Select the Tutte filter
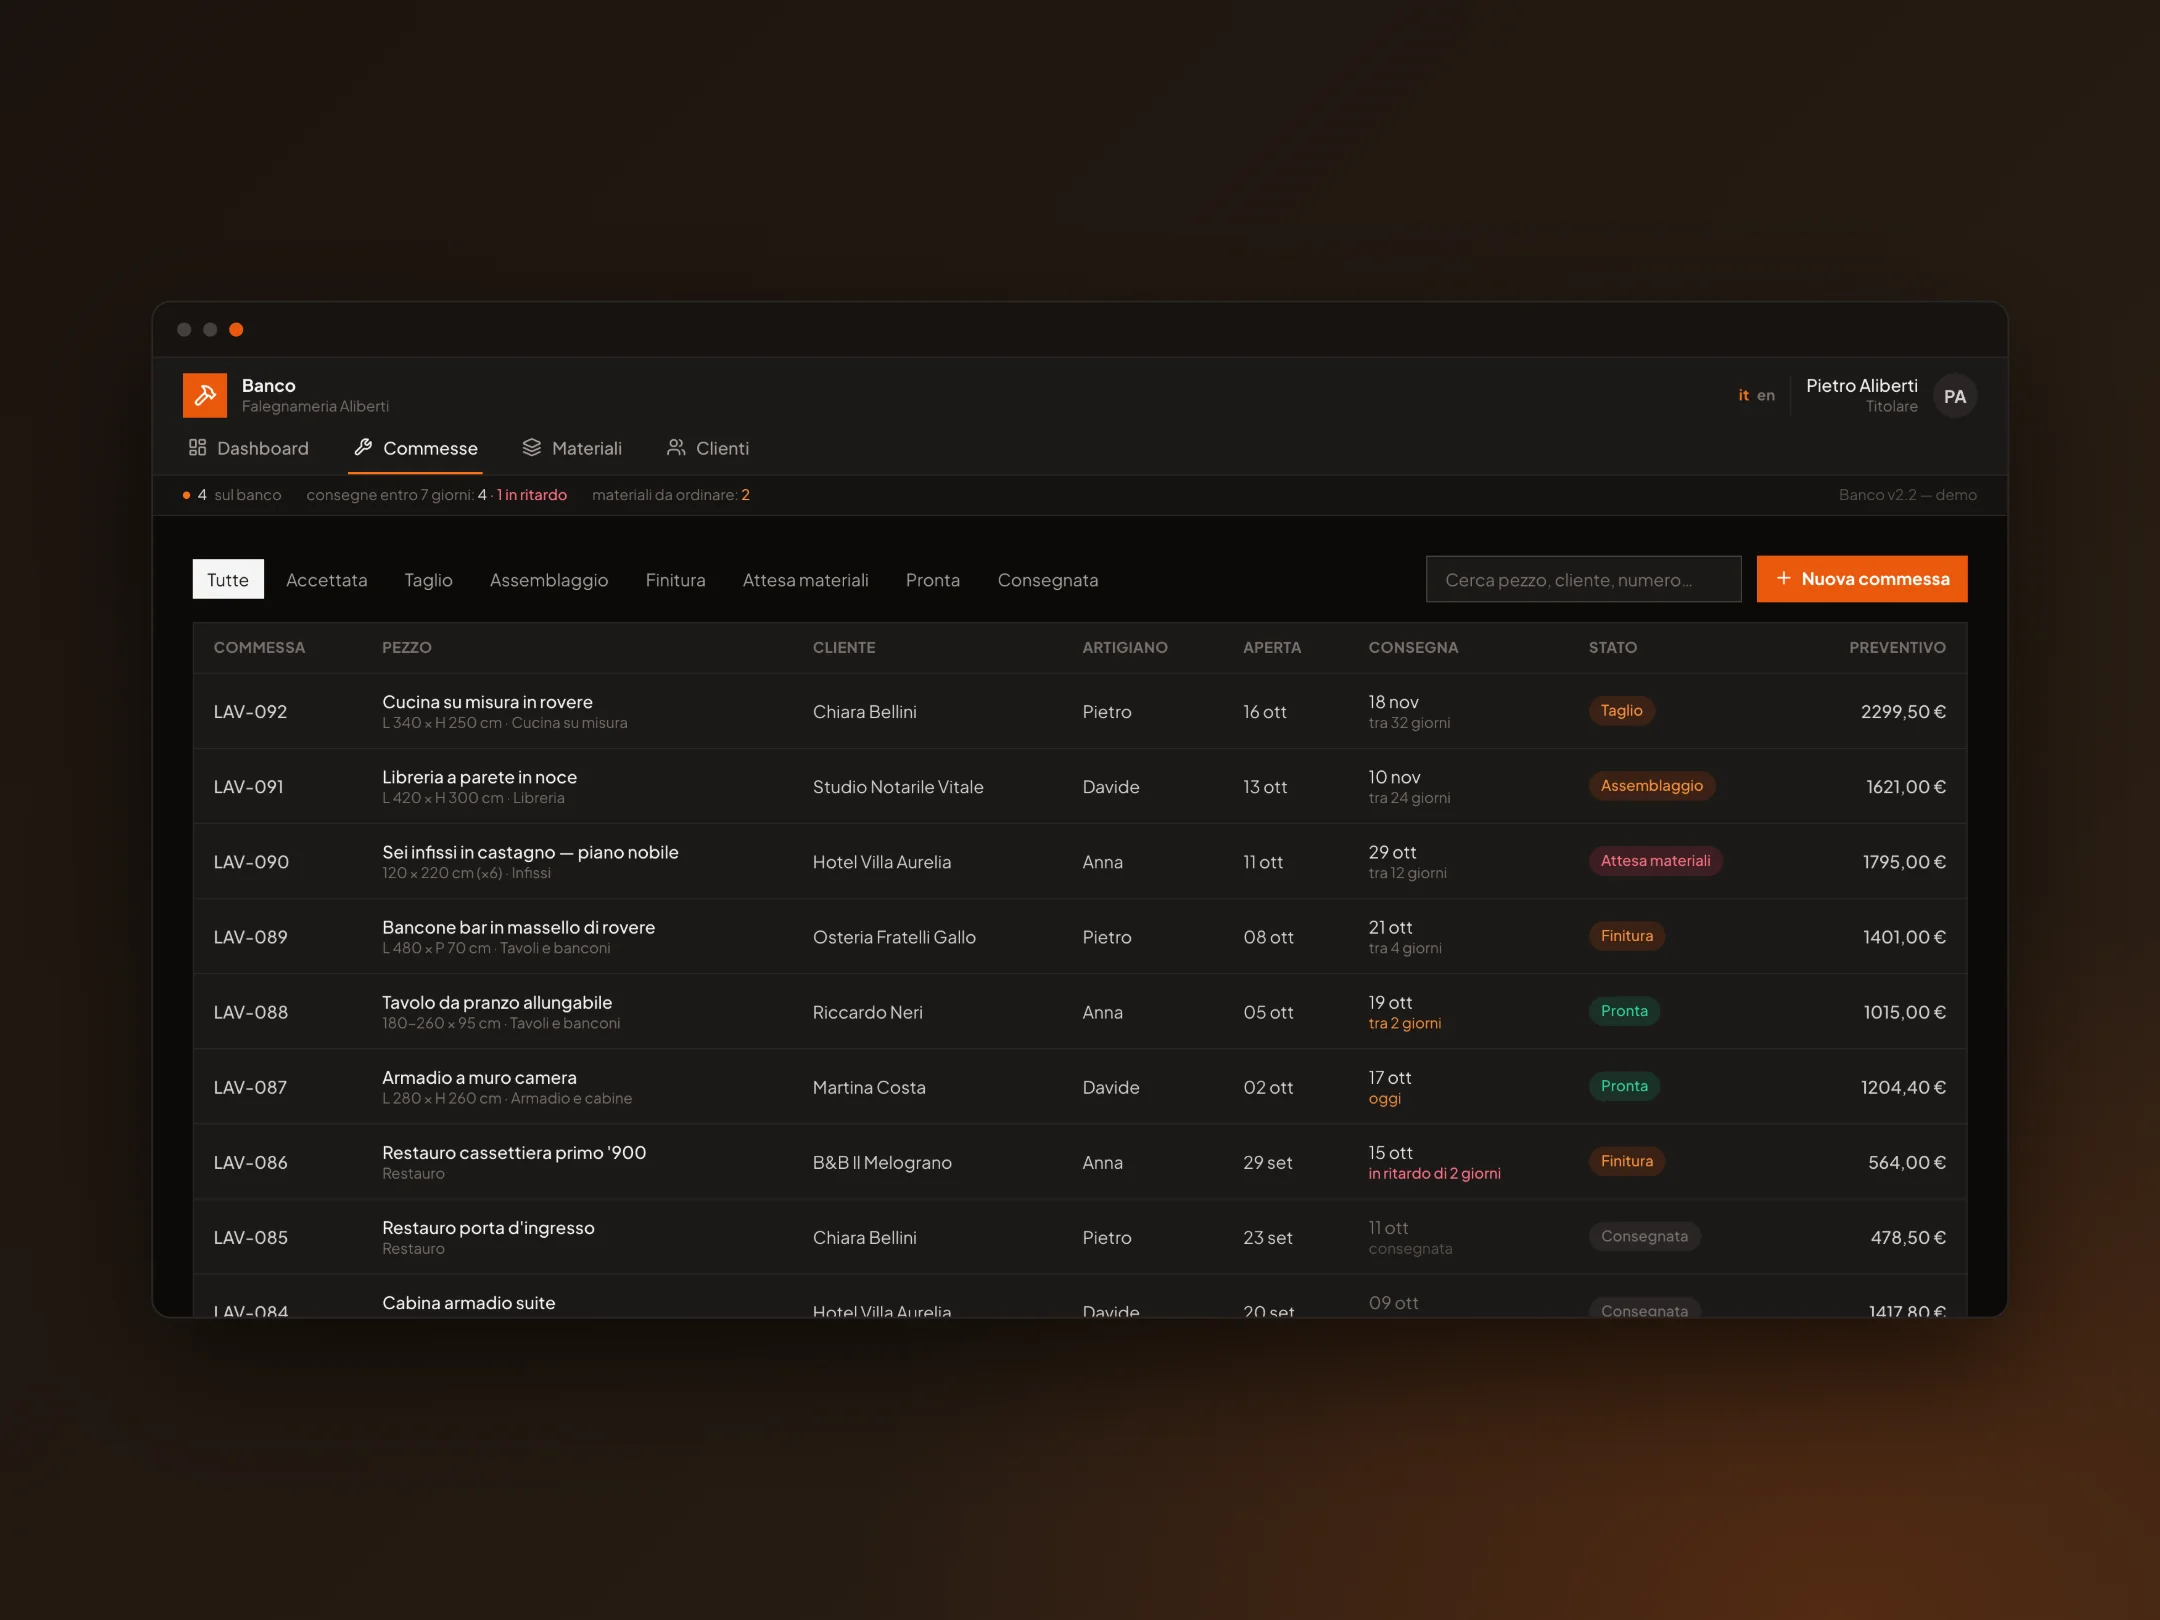The width and height of the screenshot is (2160, 1620). click(x=228, y=580)
